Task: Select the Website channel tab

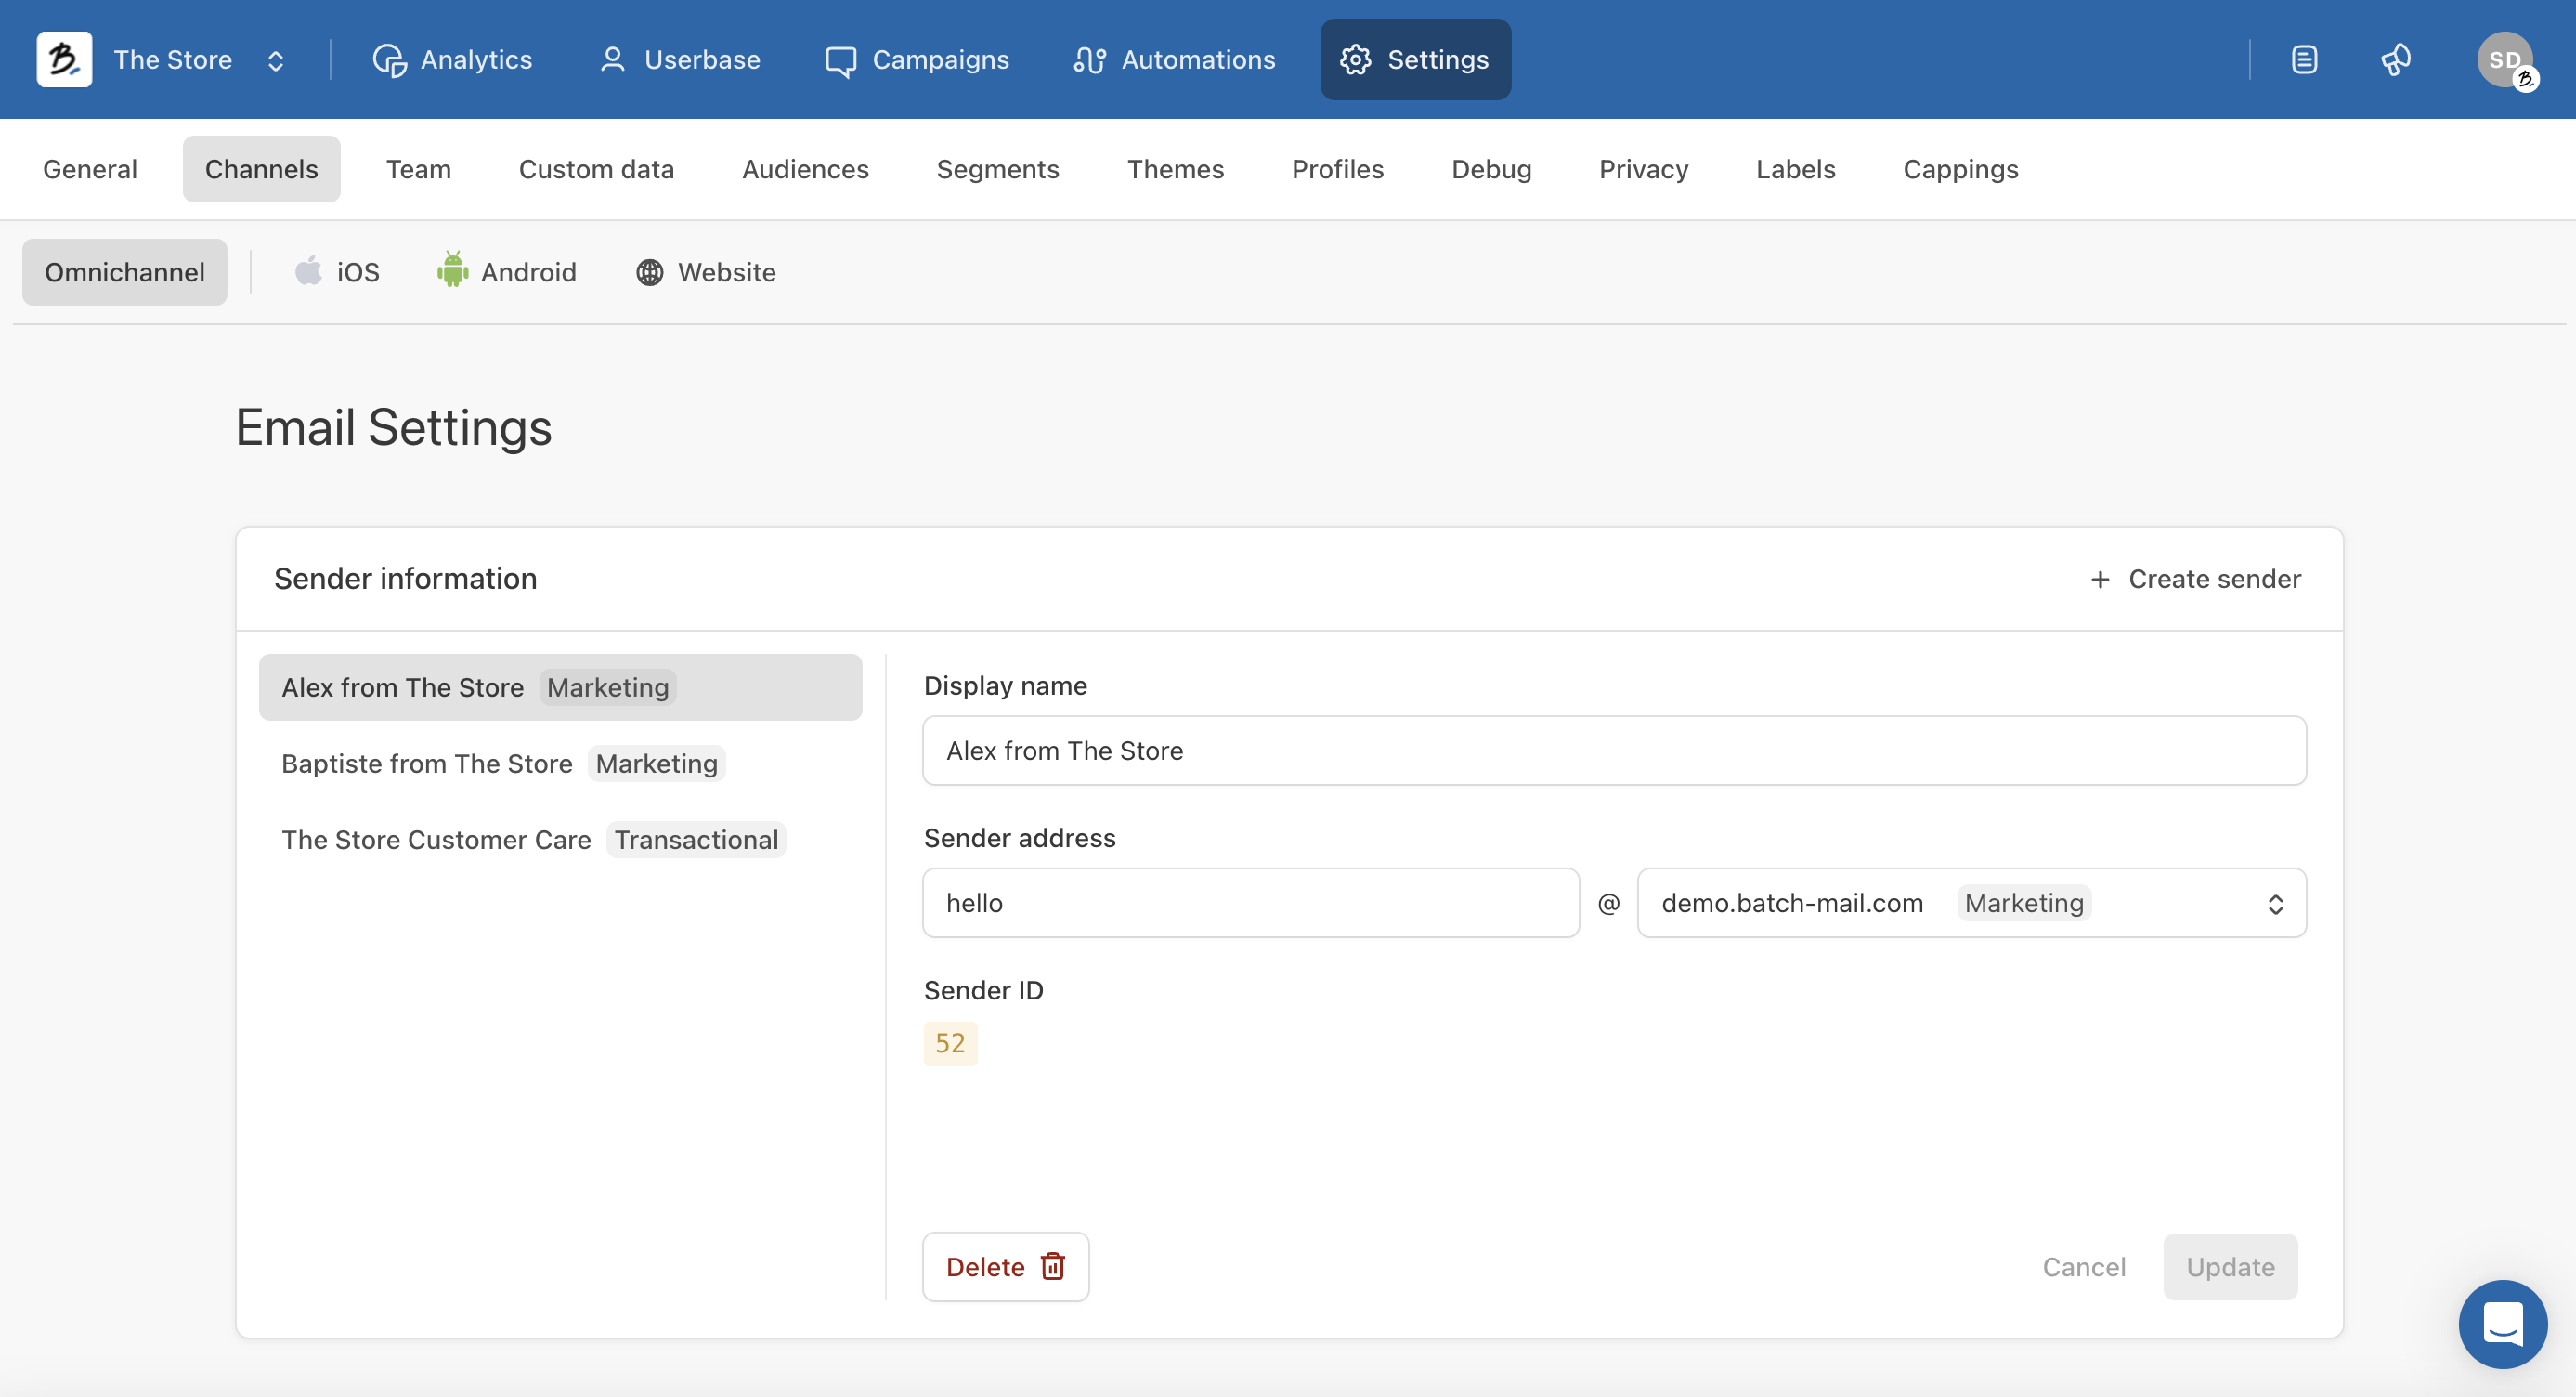Action: [x=706, y=272]
